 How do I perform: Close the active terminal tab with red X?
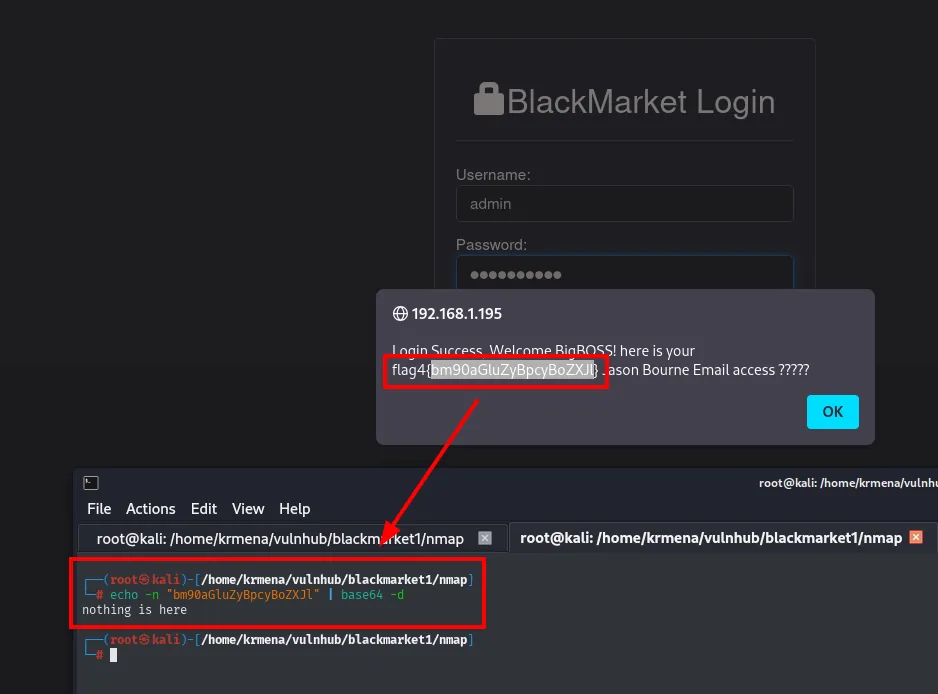916,537
